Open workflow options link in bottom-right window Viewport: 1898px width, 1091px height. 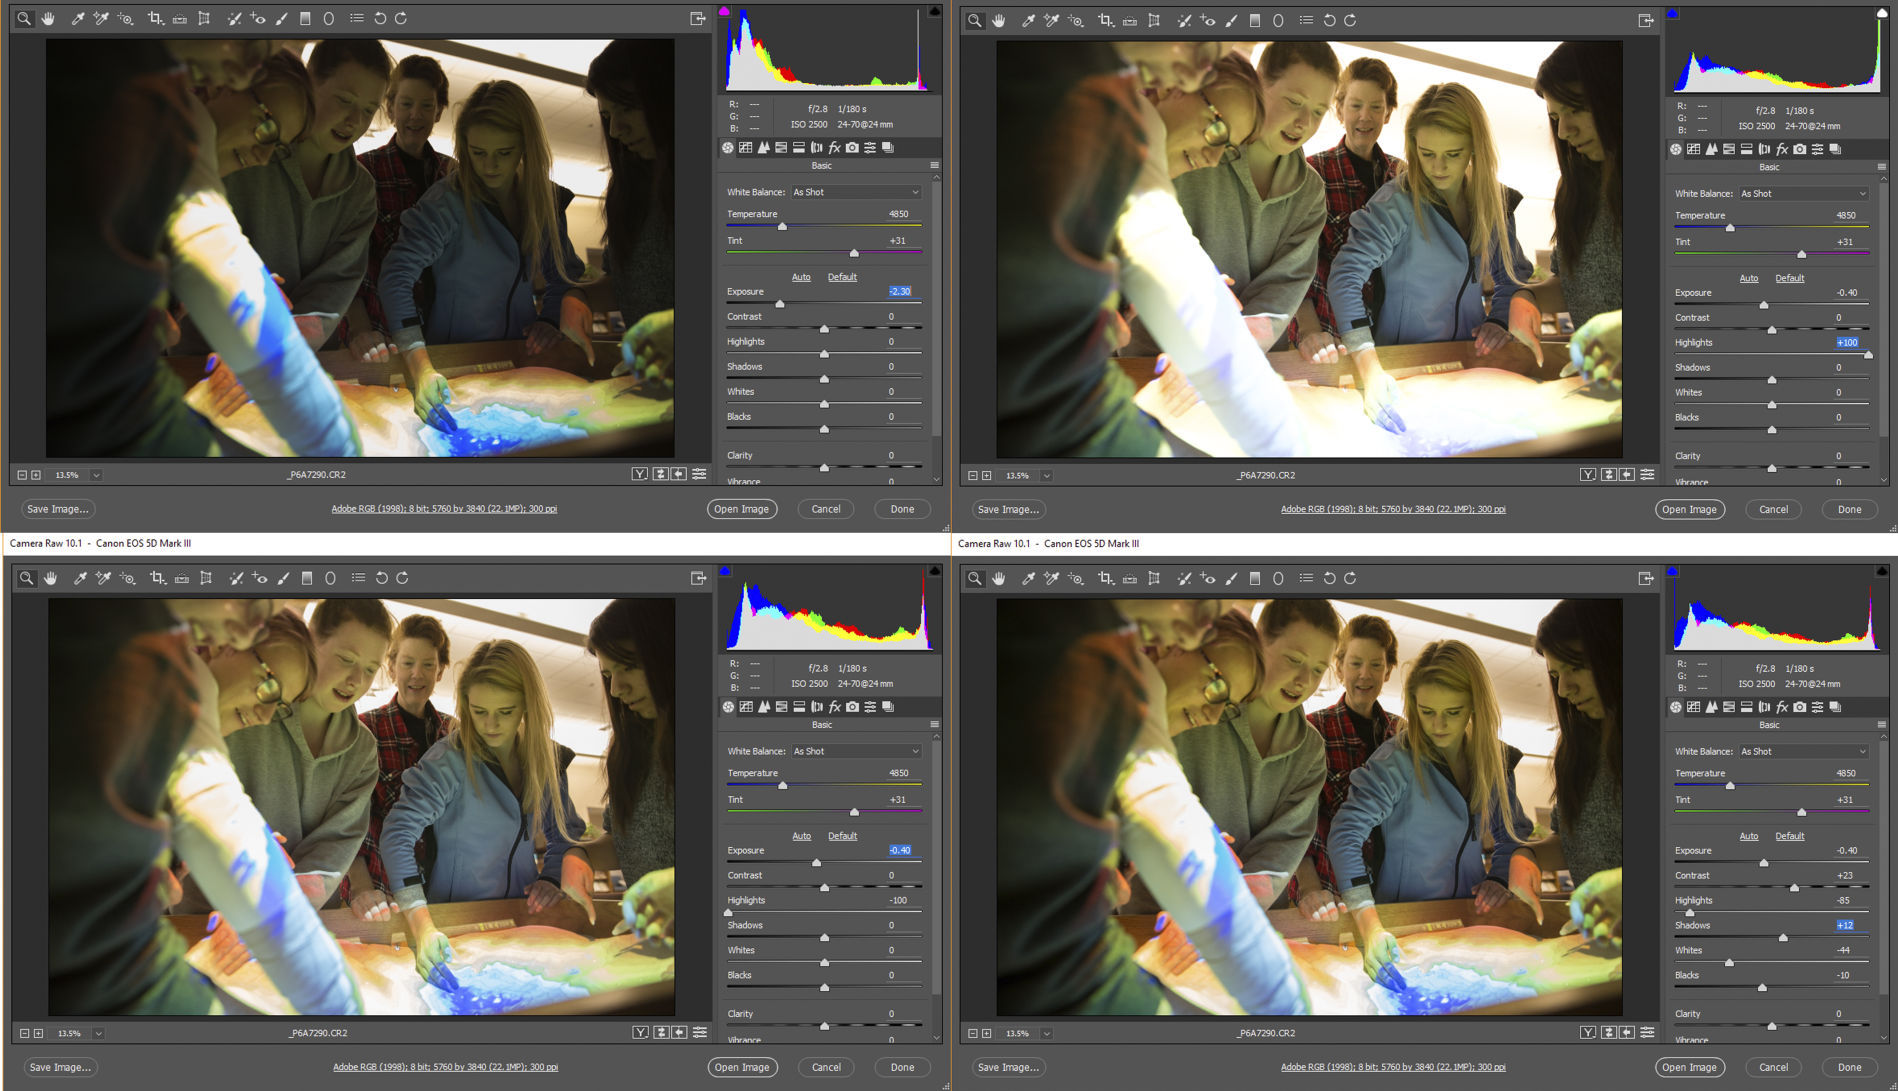click(x=1393, y=1067)
